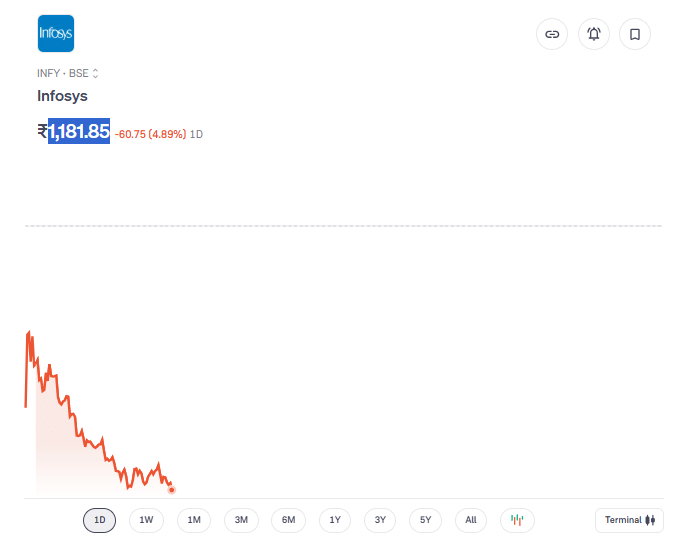Open the Terminal chart button
Viewport: 683px width, 553px height.
[629, 520]
